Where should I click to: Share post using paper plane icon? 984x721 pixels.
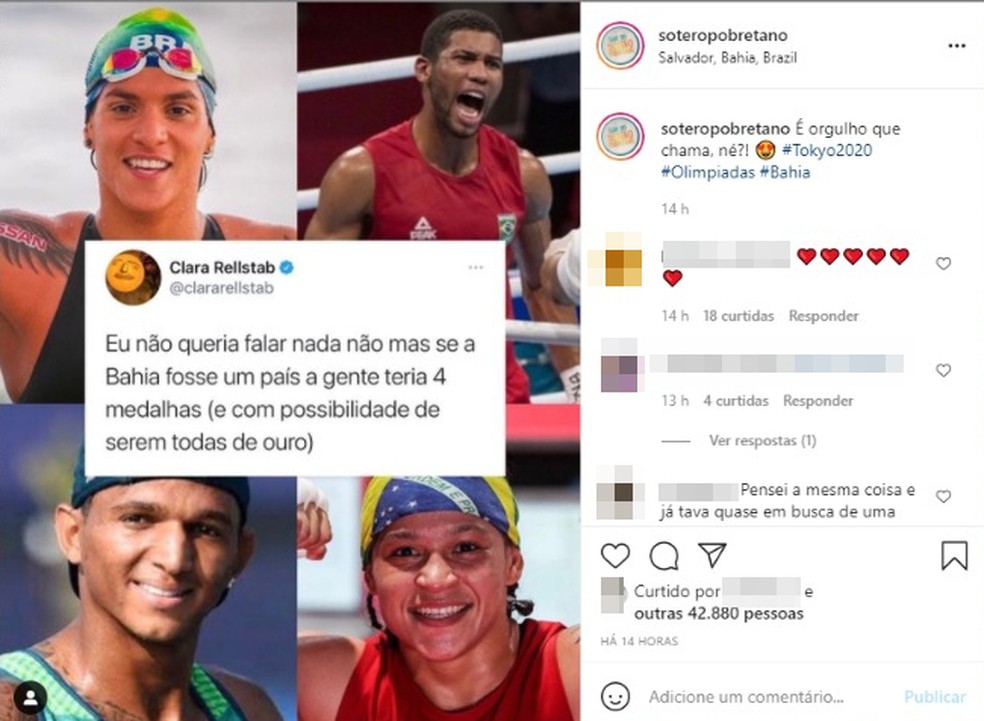tap(712, 555)
